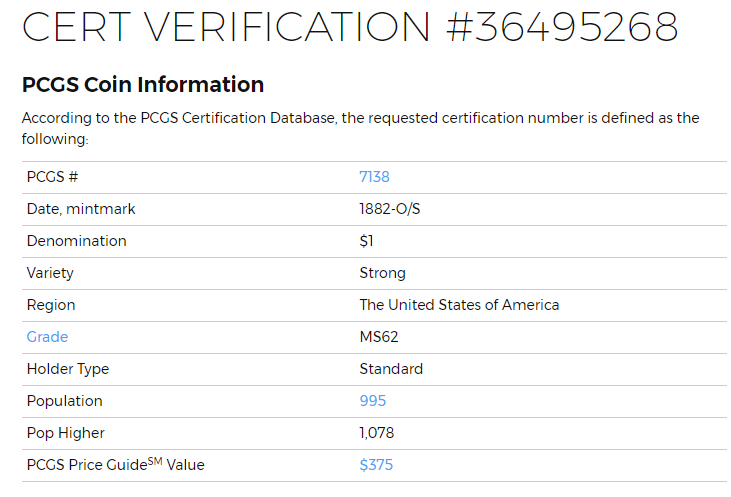Click the cert verification number heading

point(350,28)
